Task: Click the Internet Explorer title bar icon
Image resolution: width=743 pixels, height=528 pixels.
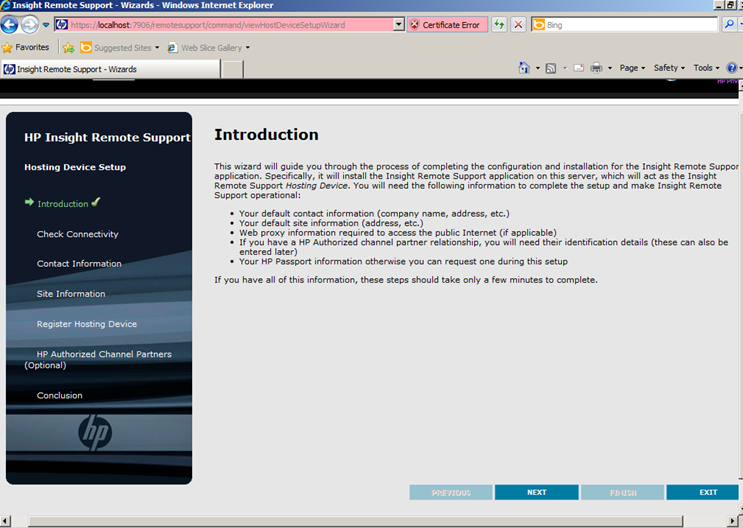Action: (x=5, y=5)
